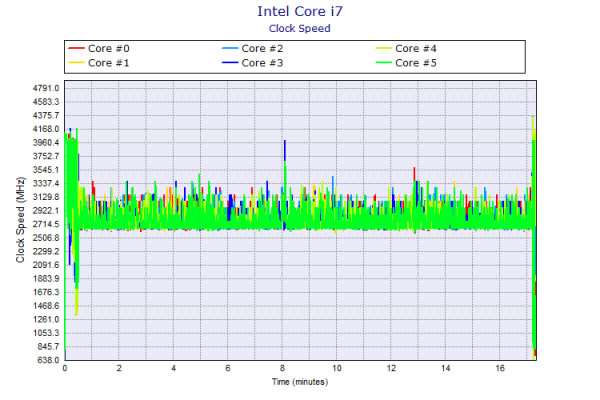Click the 2299.2 y-axis value
Image resolution: width=600 pixels, height=400 pixels.
click(x=46, y=251)
